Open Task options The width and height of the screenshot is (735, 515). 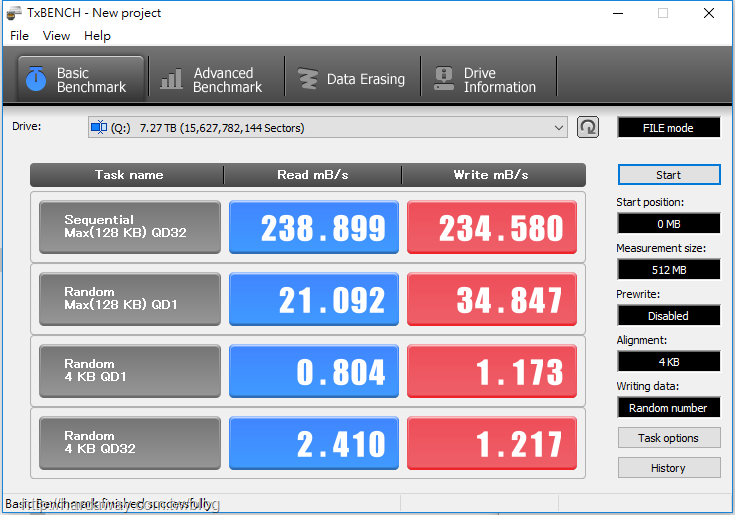click(x=669, y=438)
